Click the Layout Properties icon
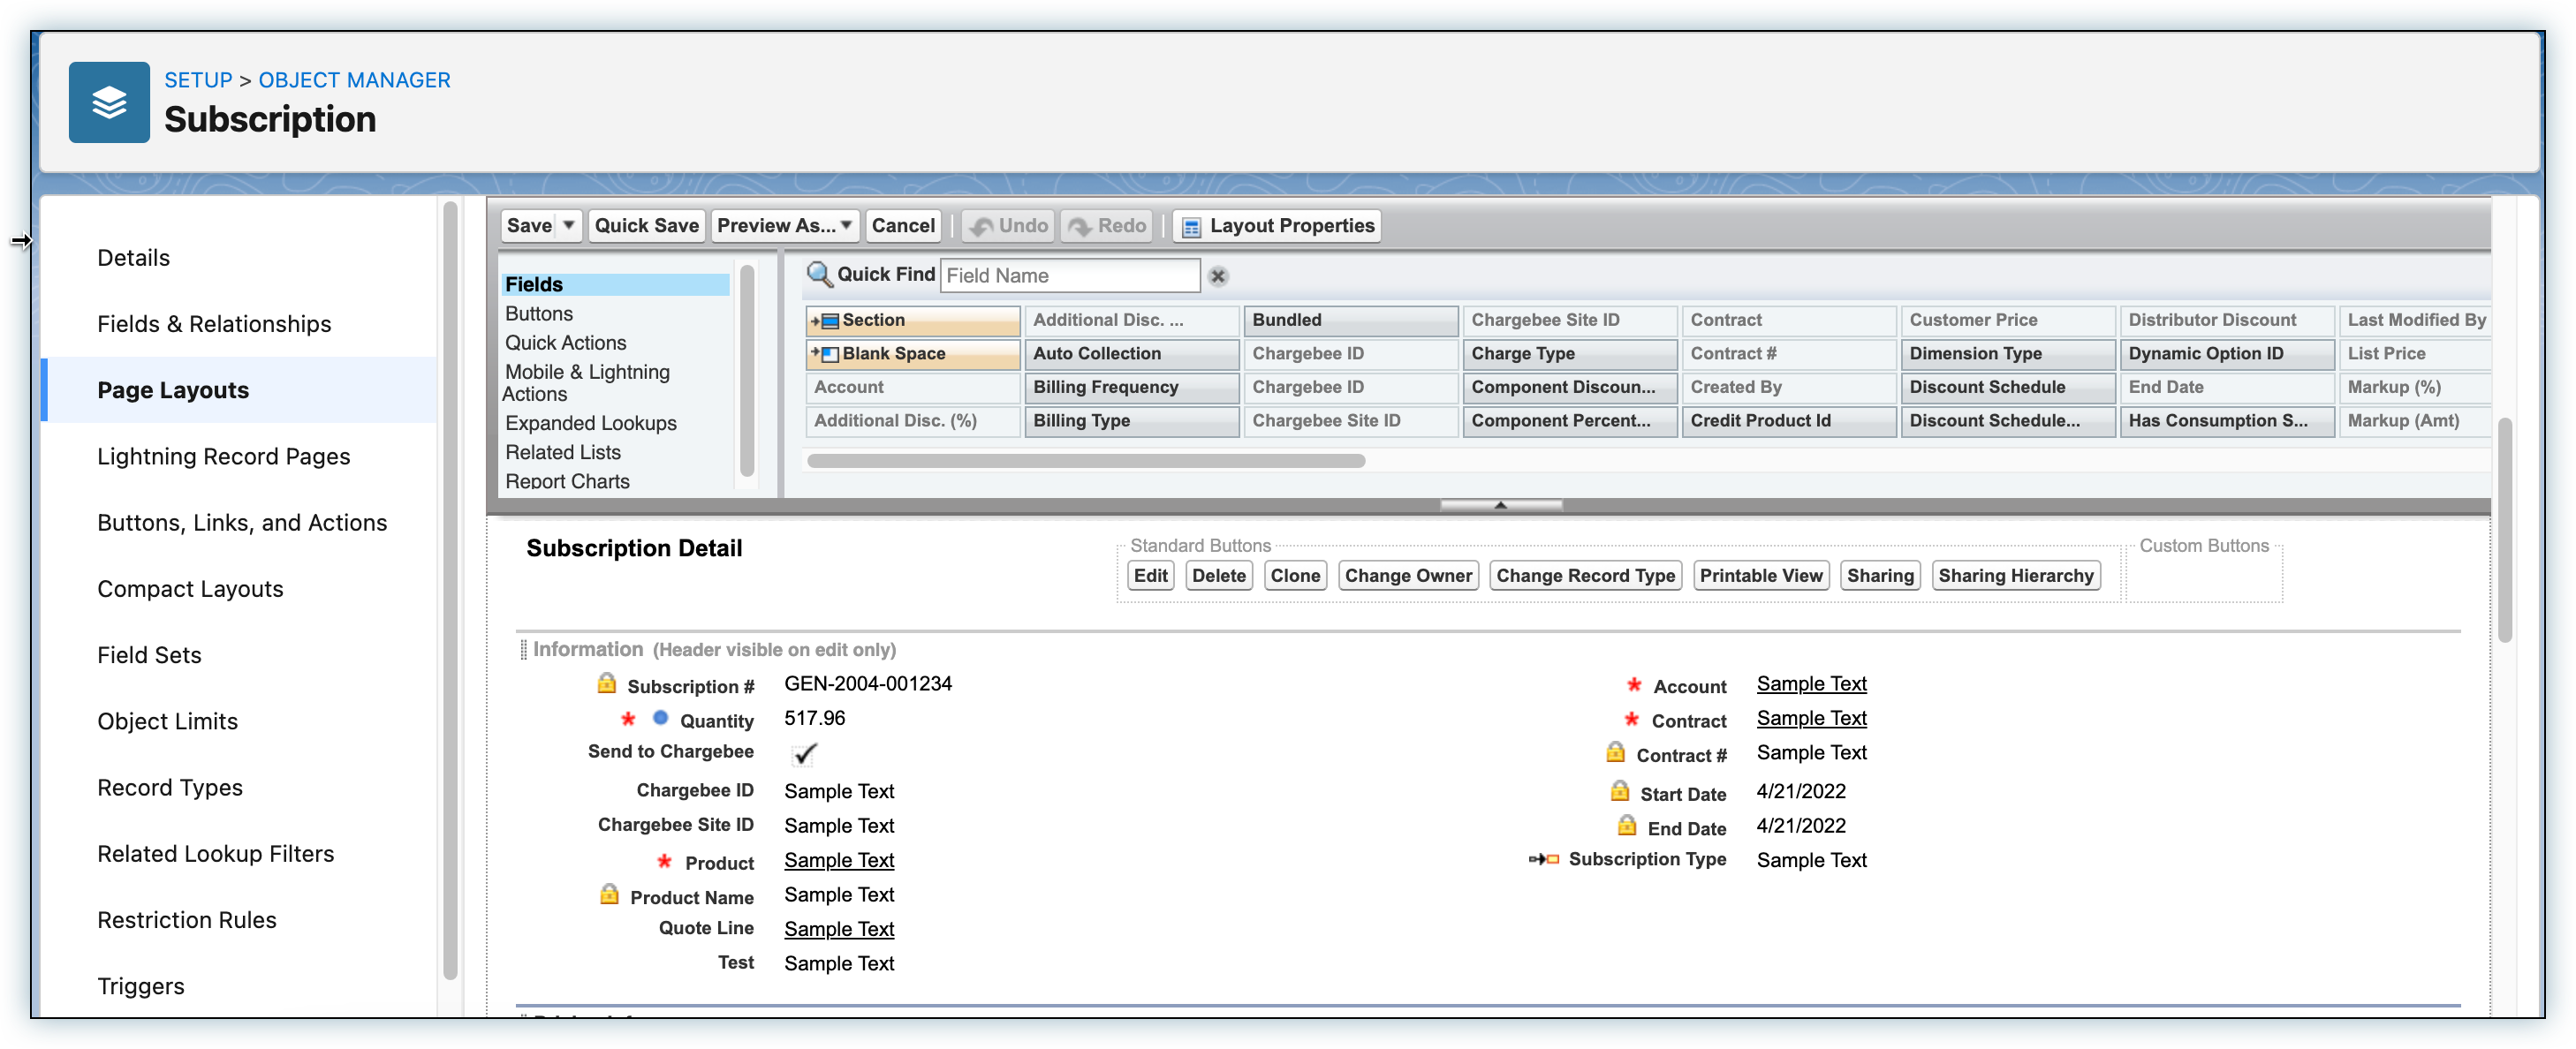 [1190, 227]
